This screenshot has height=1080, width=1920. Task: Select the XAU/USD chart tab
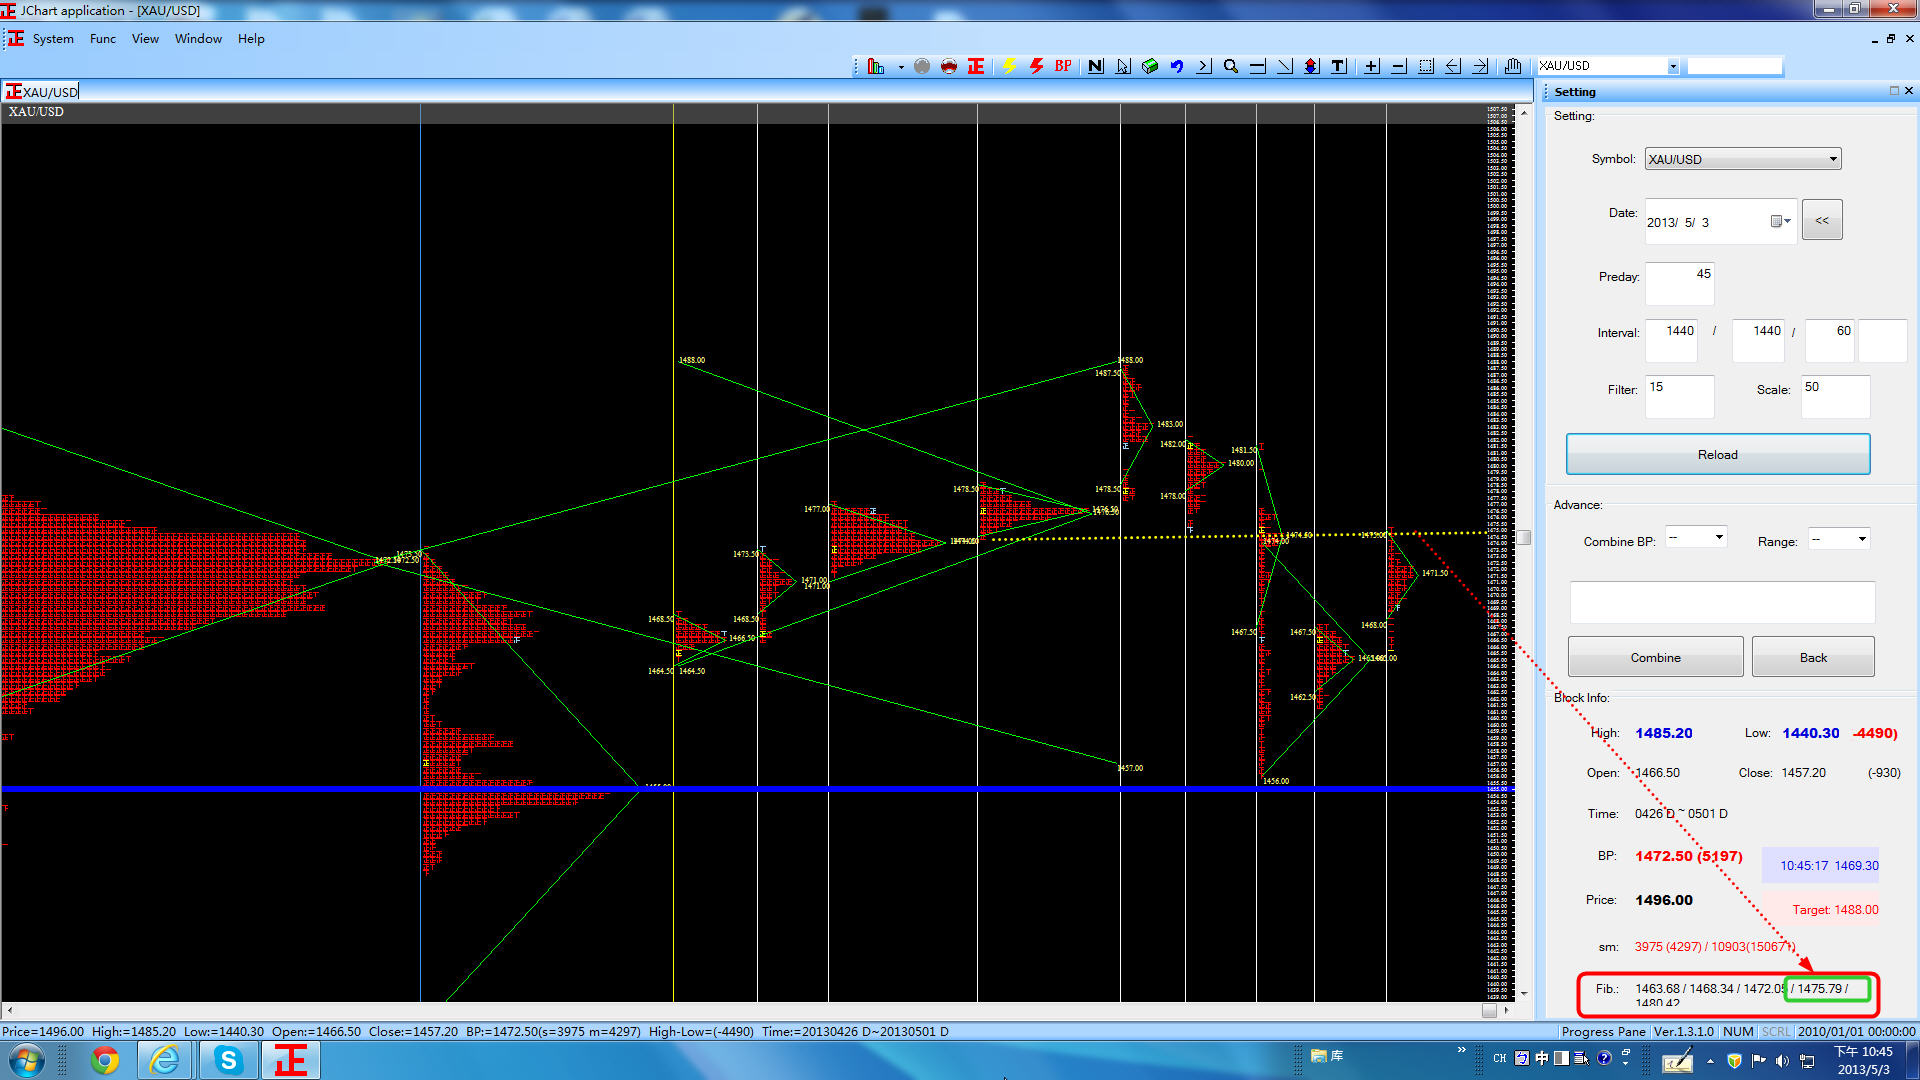42,92
